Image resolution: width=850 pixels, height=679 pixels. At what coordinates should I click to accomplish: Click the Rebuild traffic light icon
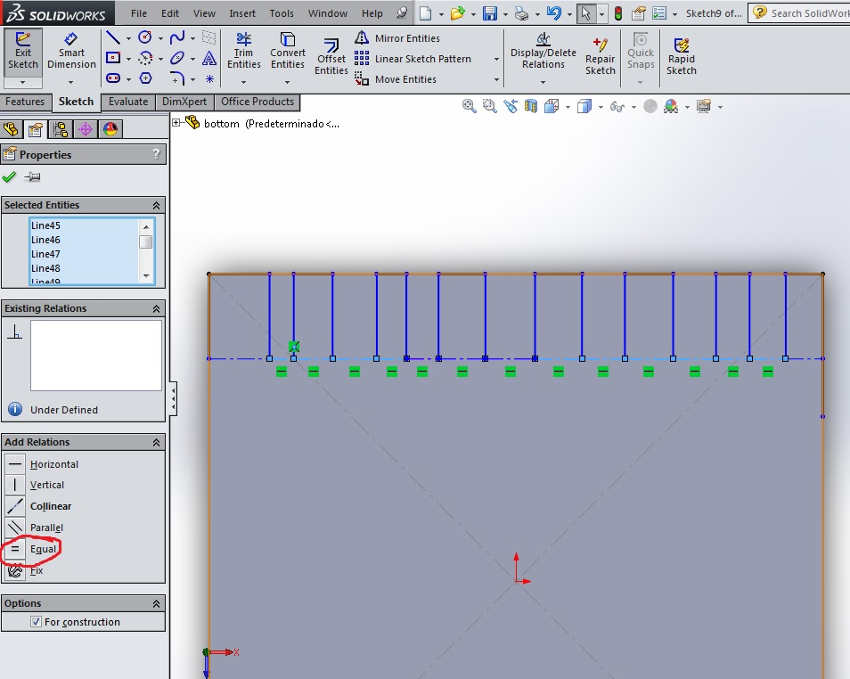click(x=618, y=13)
